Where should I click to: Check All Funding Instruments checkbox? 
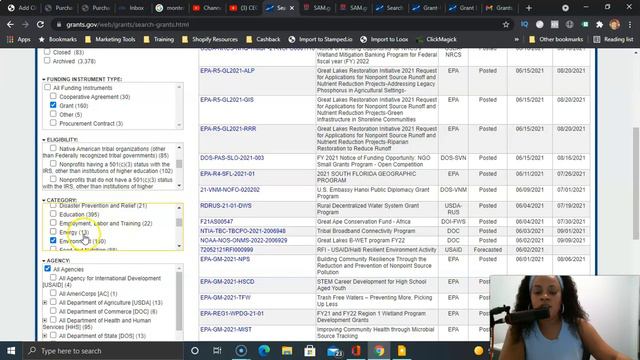(x=47, y=87)
